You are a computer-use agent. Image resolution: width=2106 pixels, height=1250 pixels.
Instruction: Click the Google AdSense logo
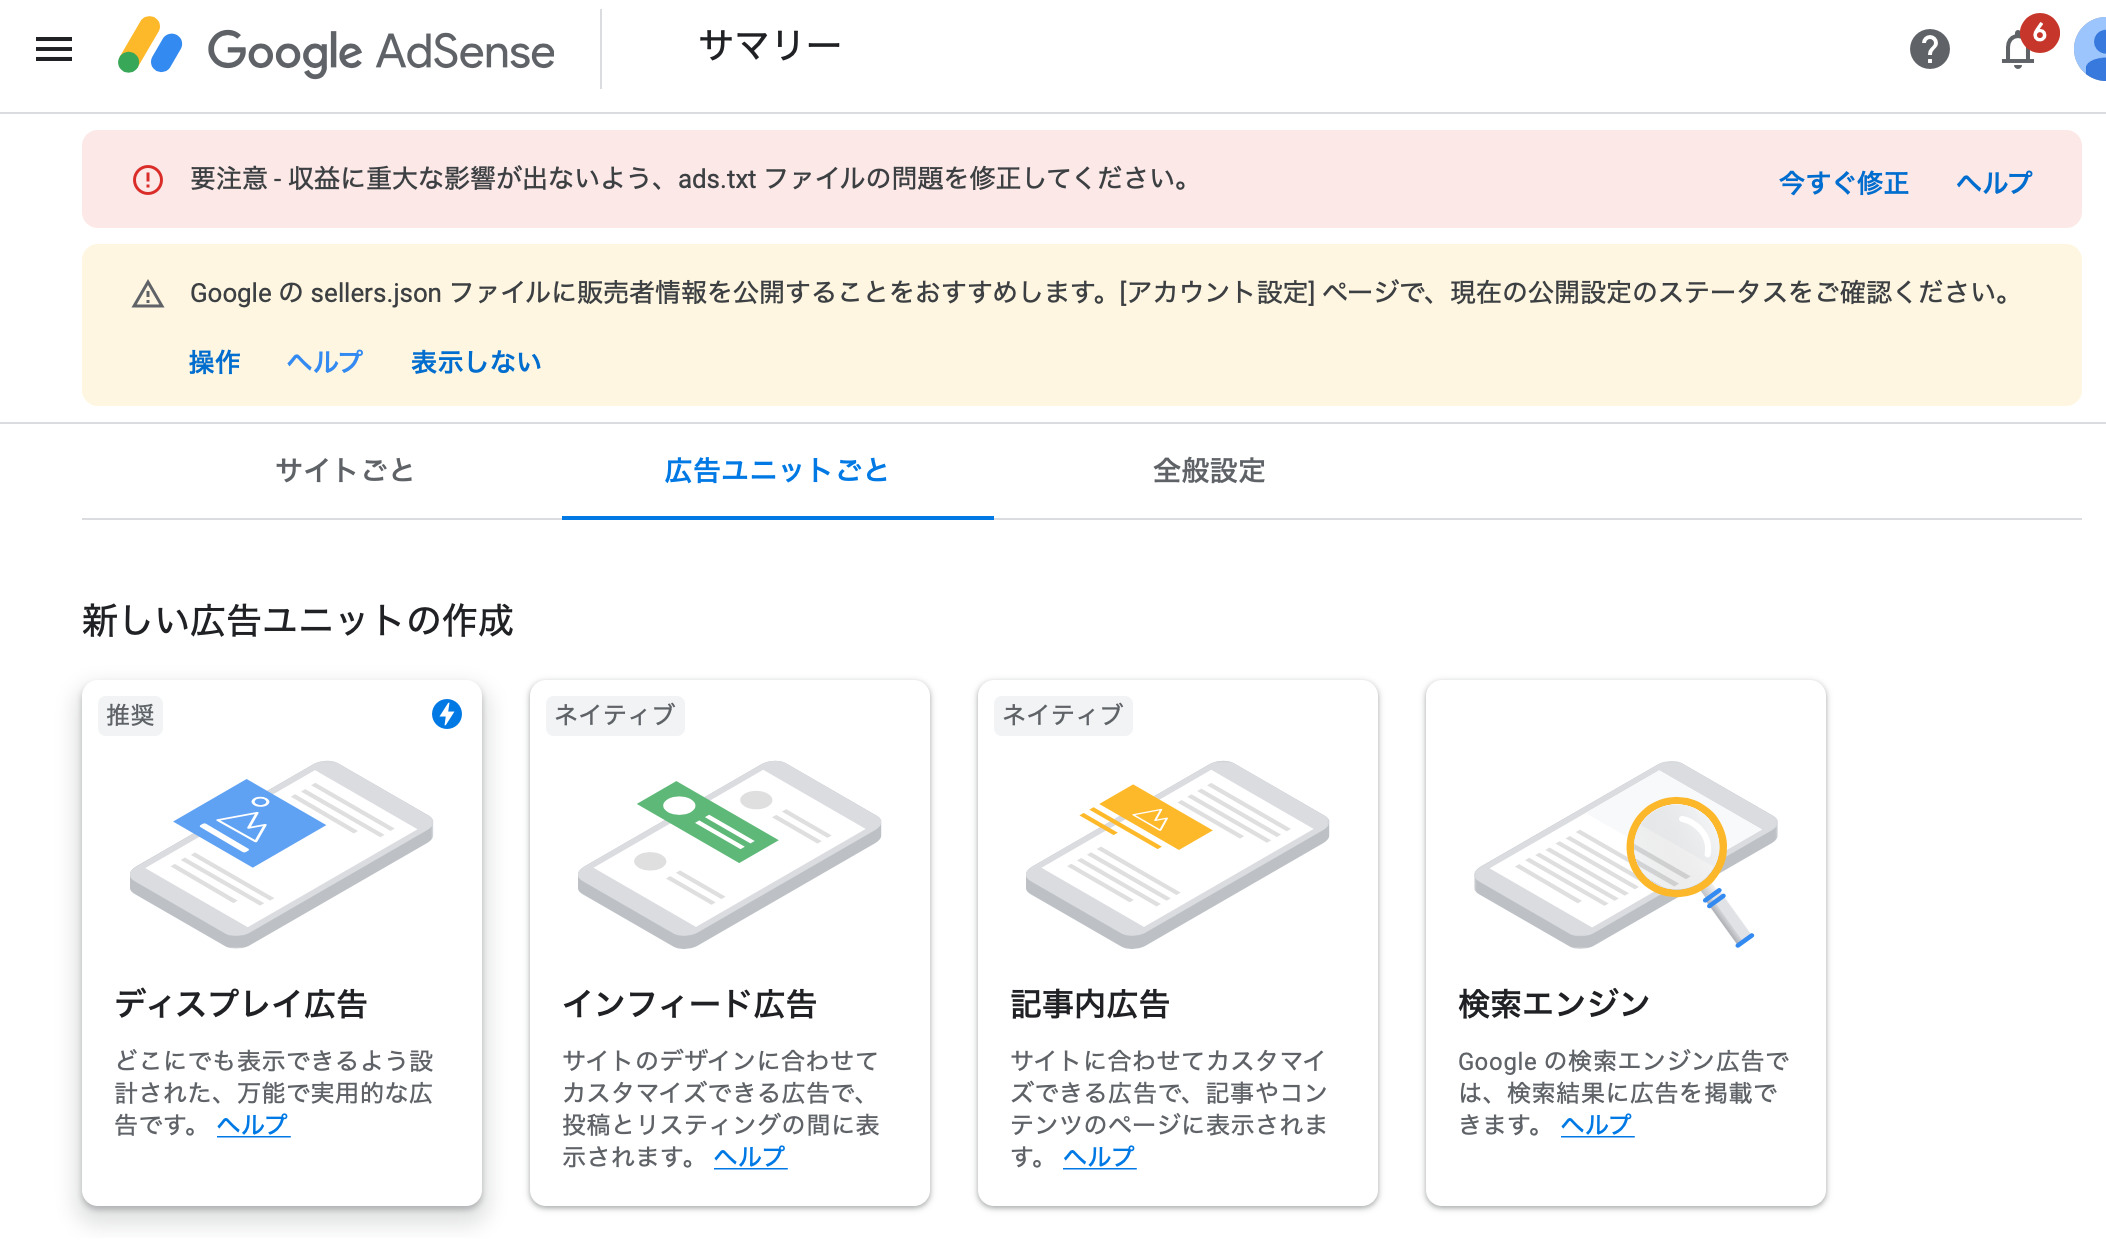coord(336,49)
